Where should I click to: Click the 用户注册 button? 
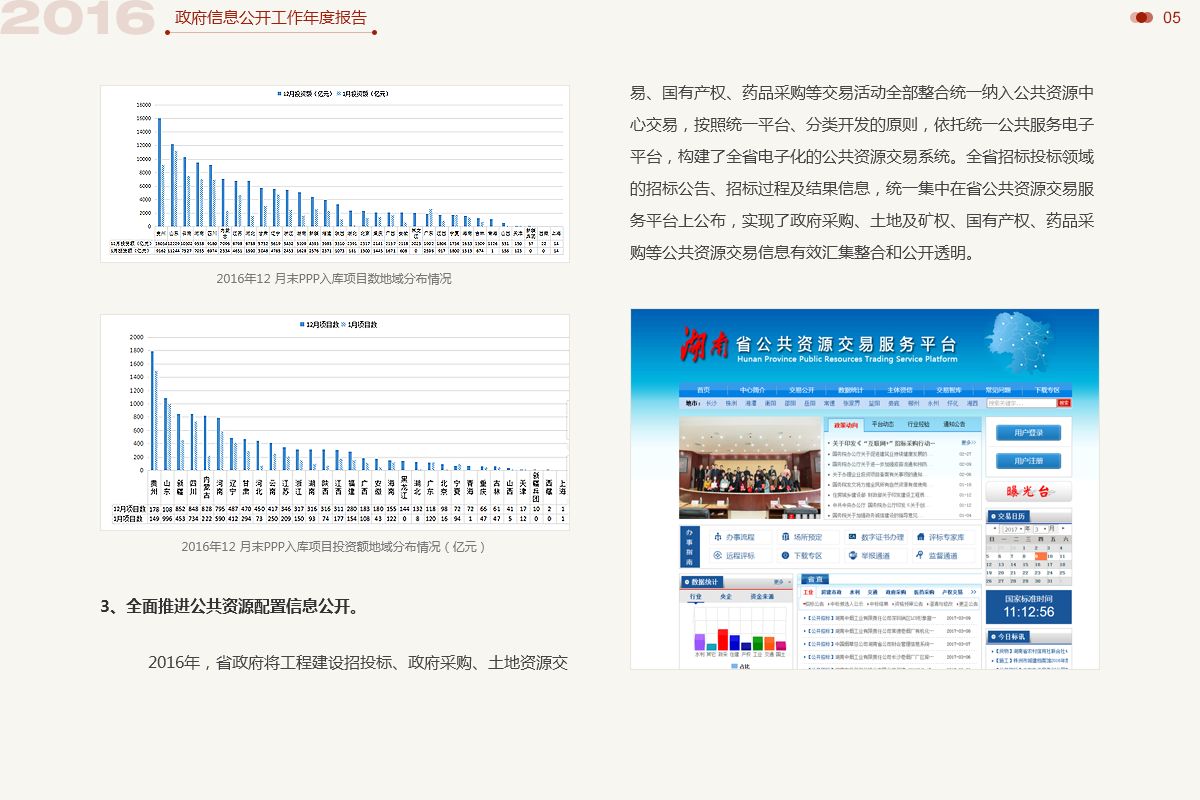1028,461
